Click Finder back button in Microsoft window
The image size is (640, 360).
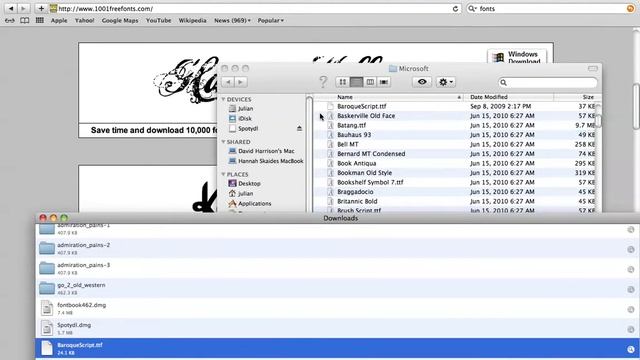(228, 82)
